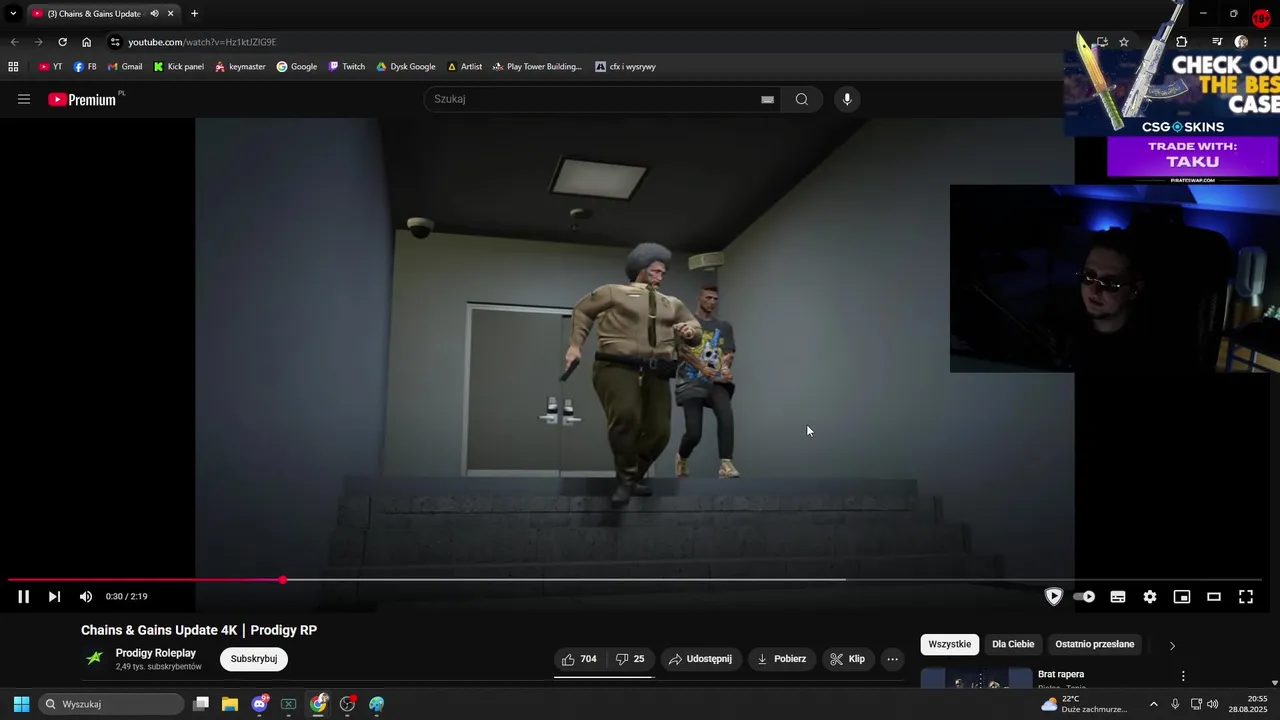Image resolution: width=1280 pixels, height=720 pixels.
Task: Bookmark this page with star icon
Action: 1124,42
